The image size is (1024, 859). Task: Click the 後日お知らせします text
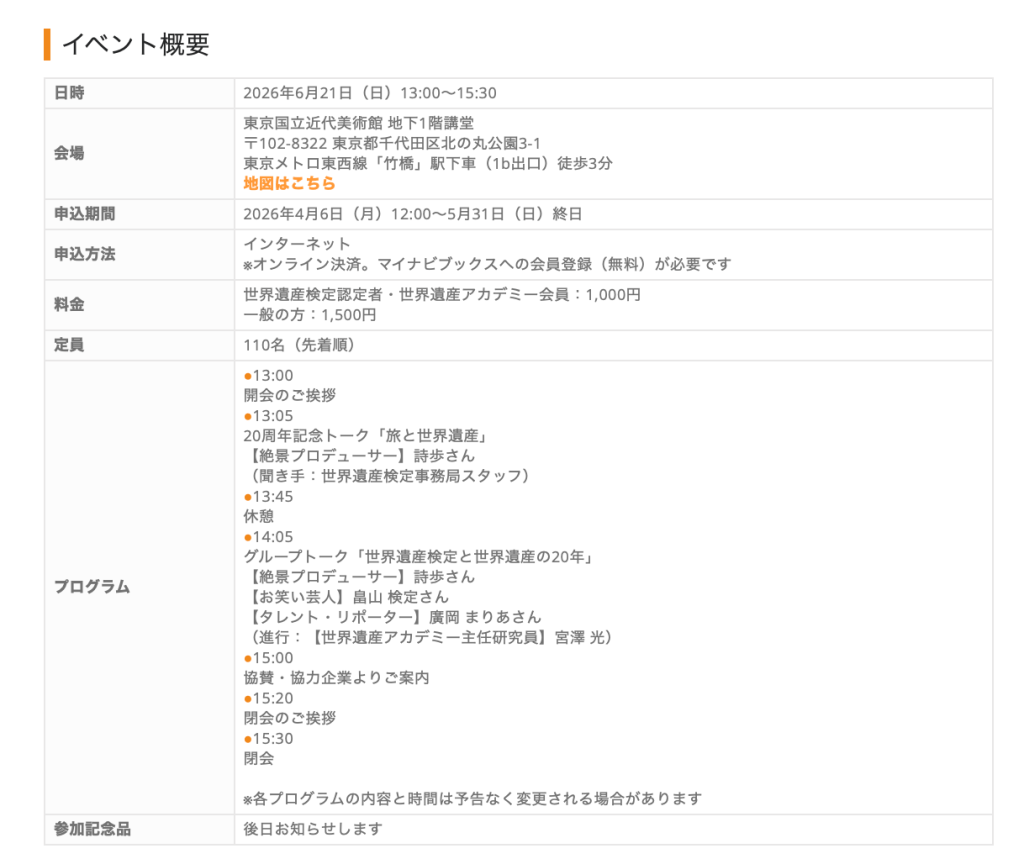[x=312, y=829]
